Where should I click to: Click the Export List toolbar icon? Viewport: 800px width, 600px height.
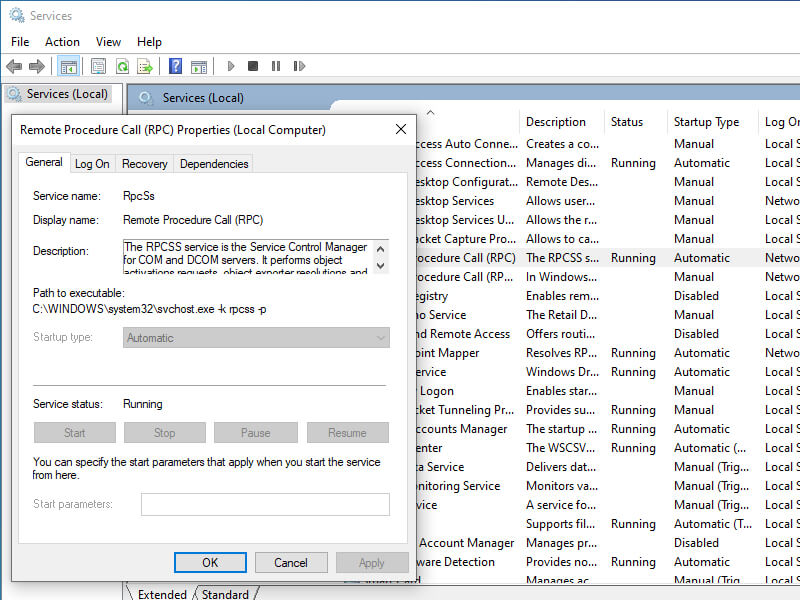tap(145, 66)
